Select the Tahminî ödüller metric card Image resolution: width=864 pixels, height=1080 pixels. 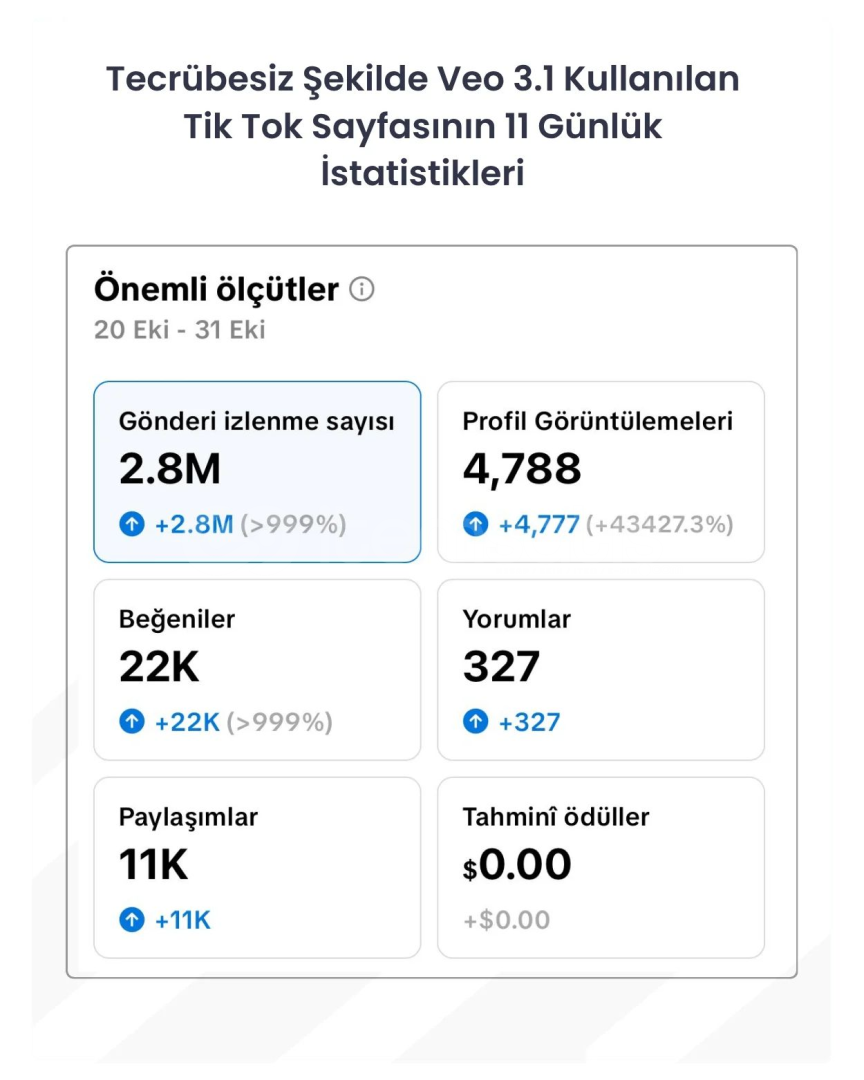click(601, 867)
